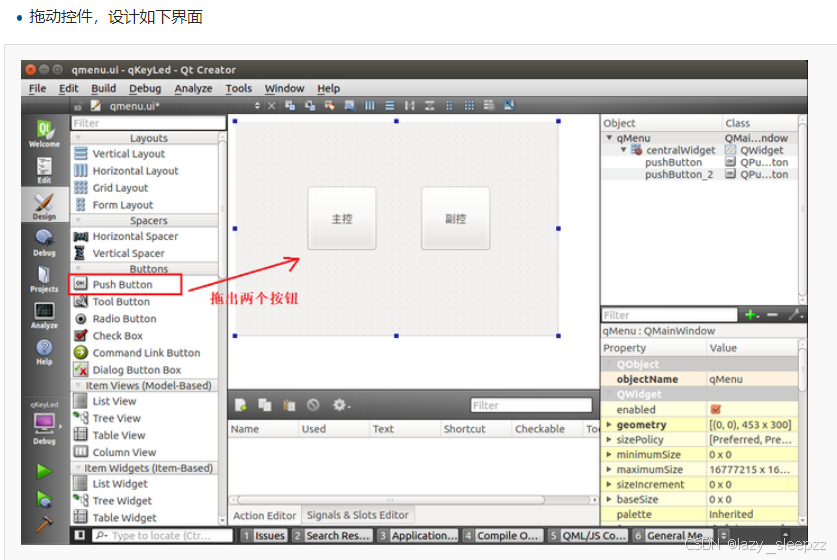837x560 pixels.
Task: Expand the geometry property
Action: coord(609,425)
